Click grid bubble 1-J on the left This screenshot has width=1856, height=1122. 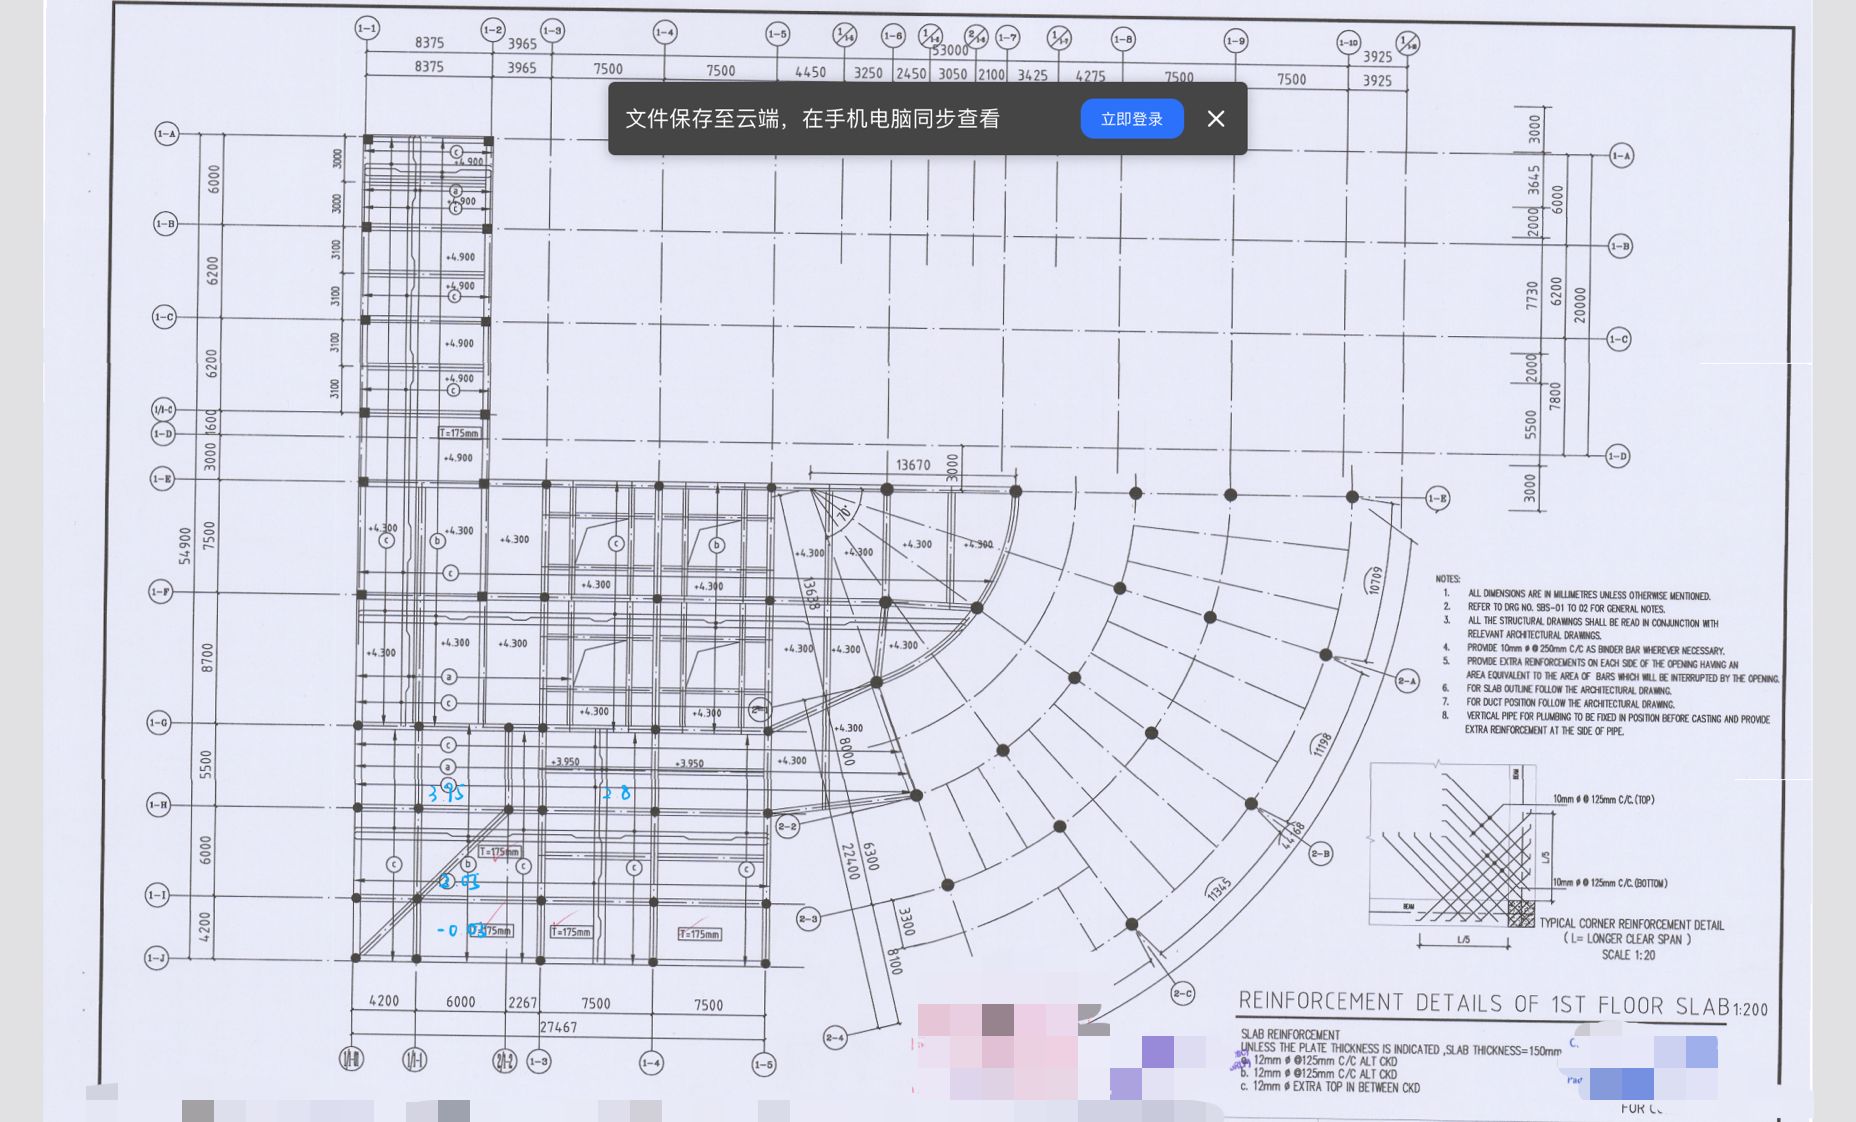coord(157,958)
